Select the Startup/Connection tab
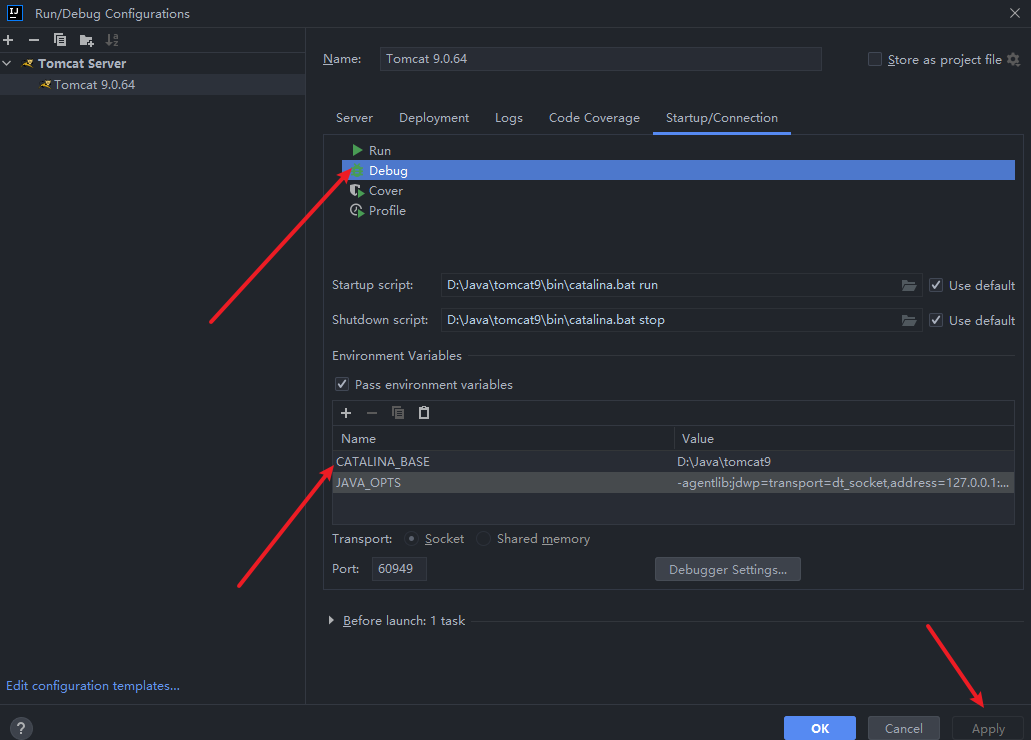This screenshot has width=1031, height=740. tap(722, 118)
